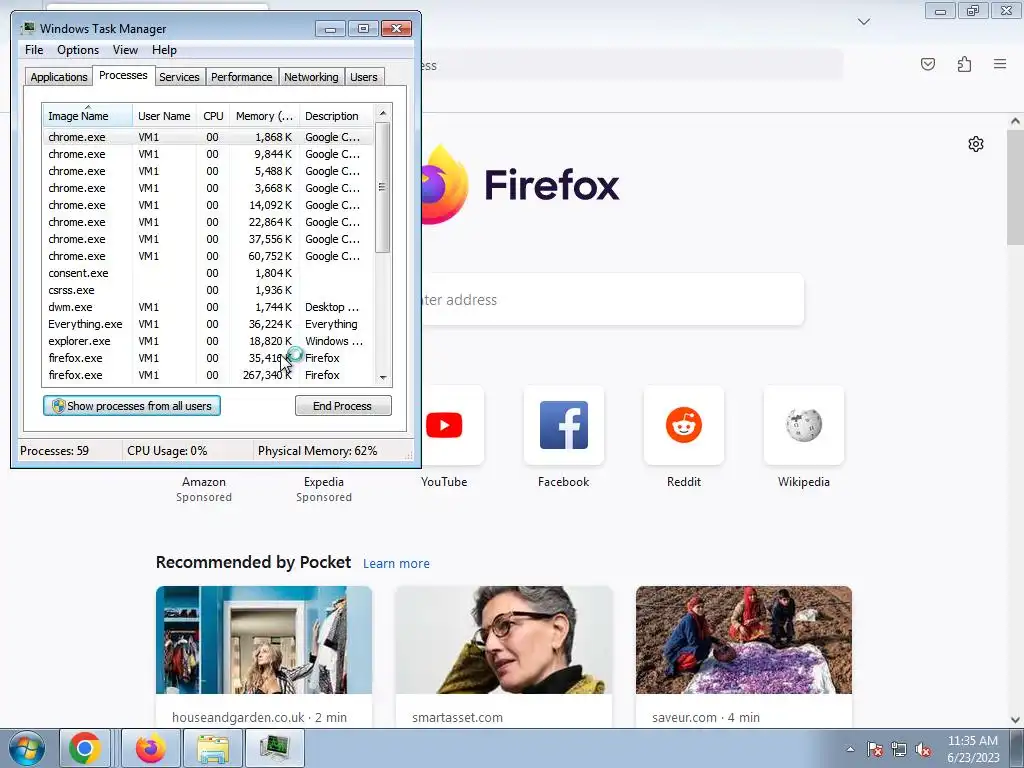Open the Facebook shortcut tile
The height and width of the screenshot is (768, 1024).
tap(564, 425)
